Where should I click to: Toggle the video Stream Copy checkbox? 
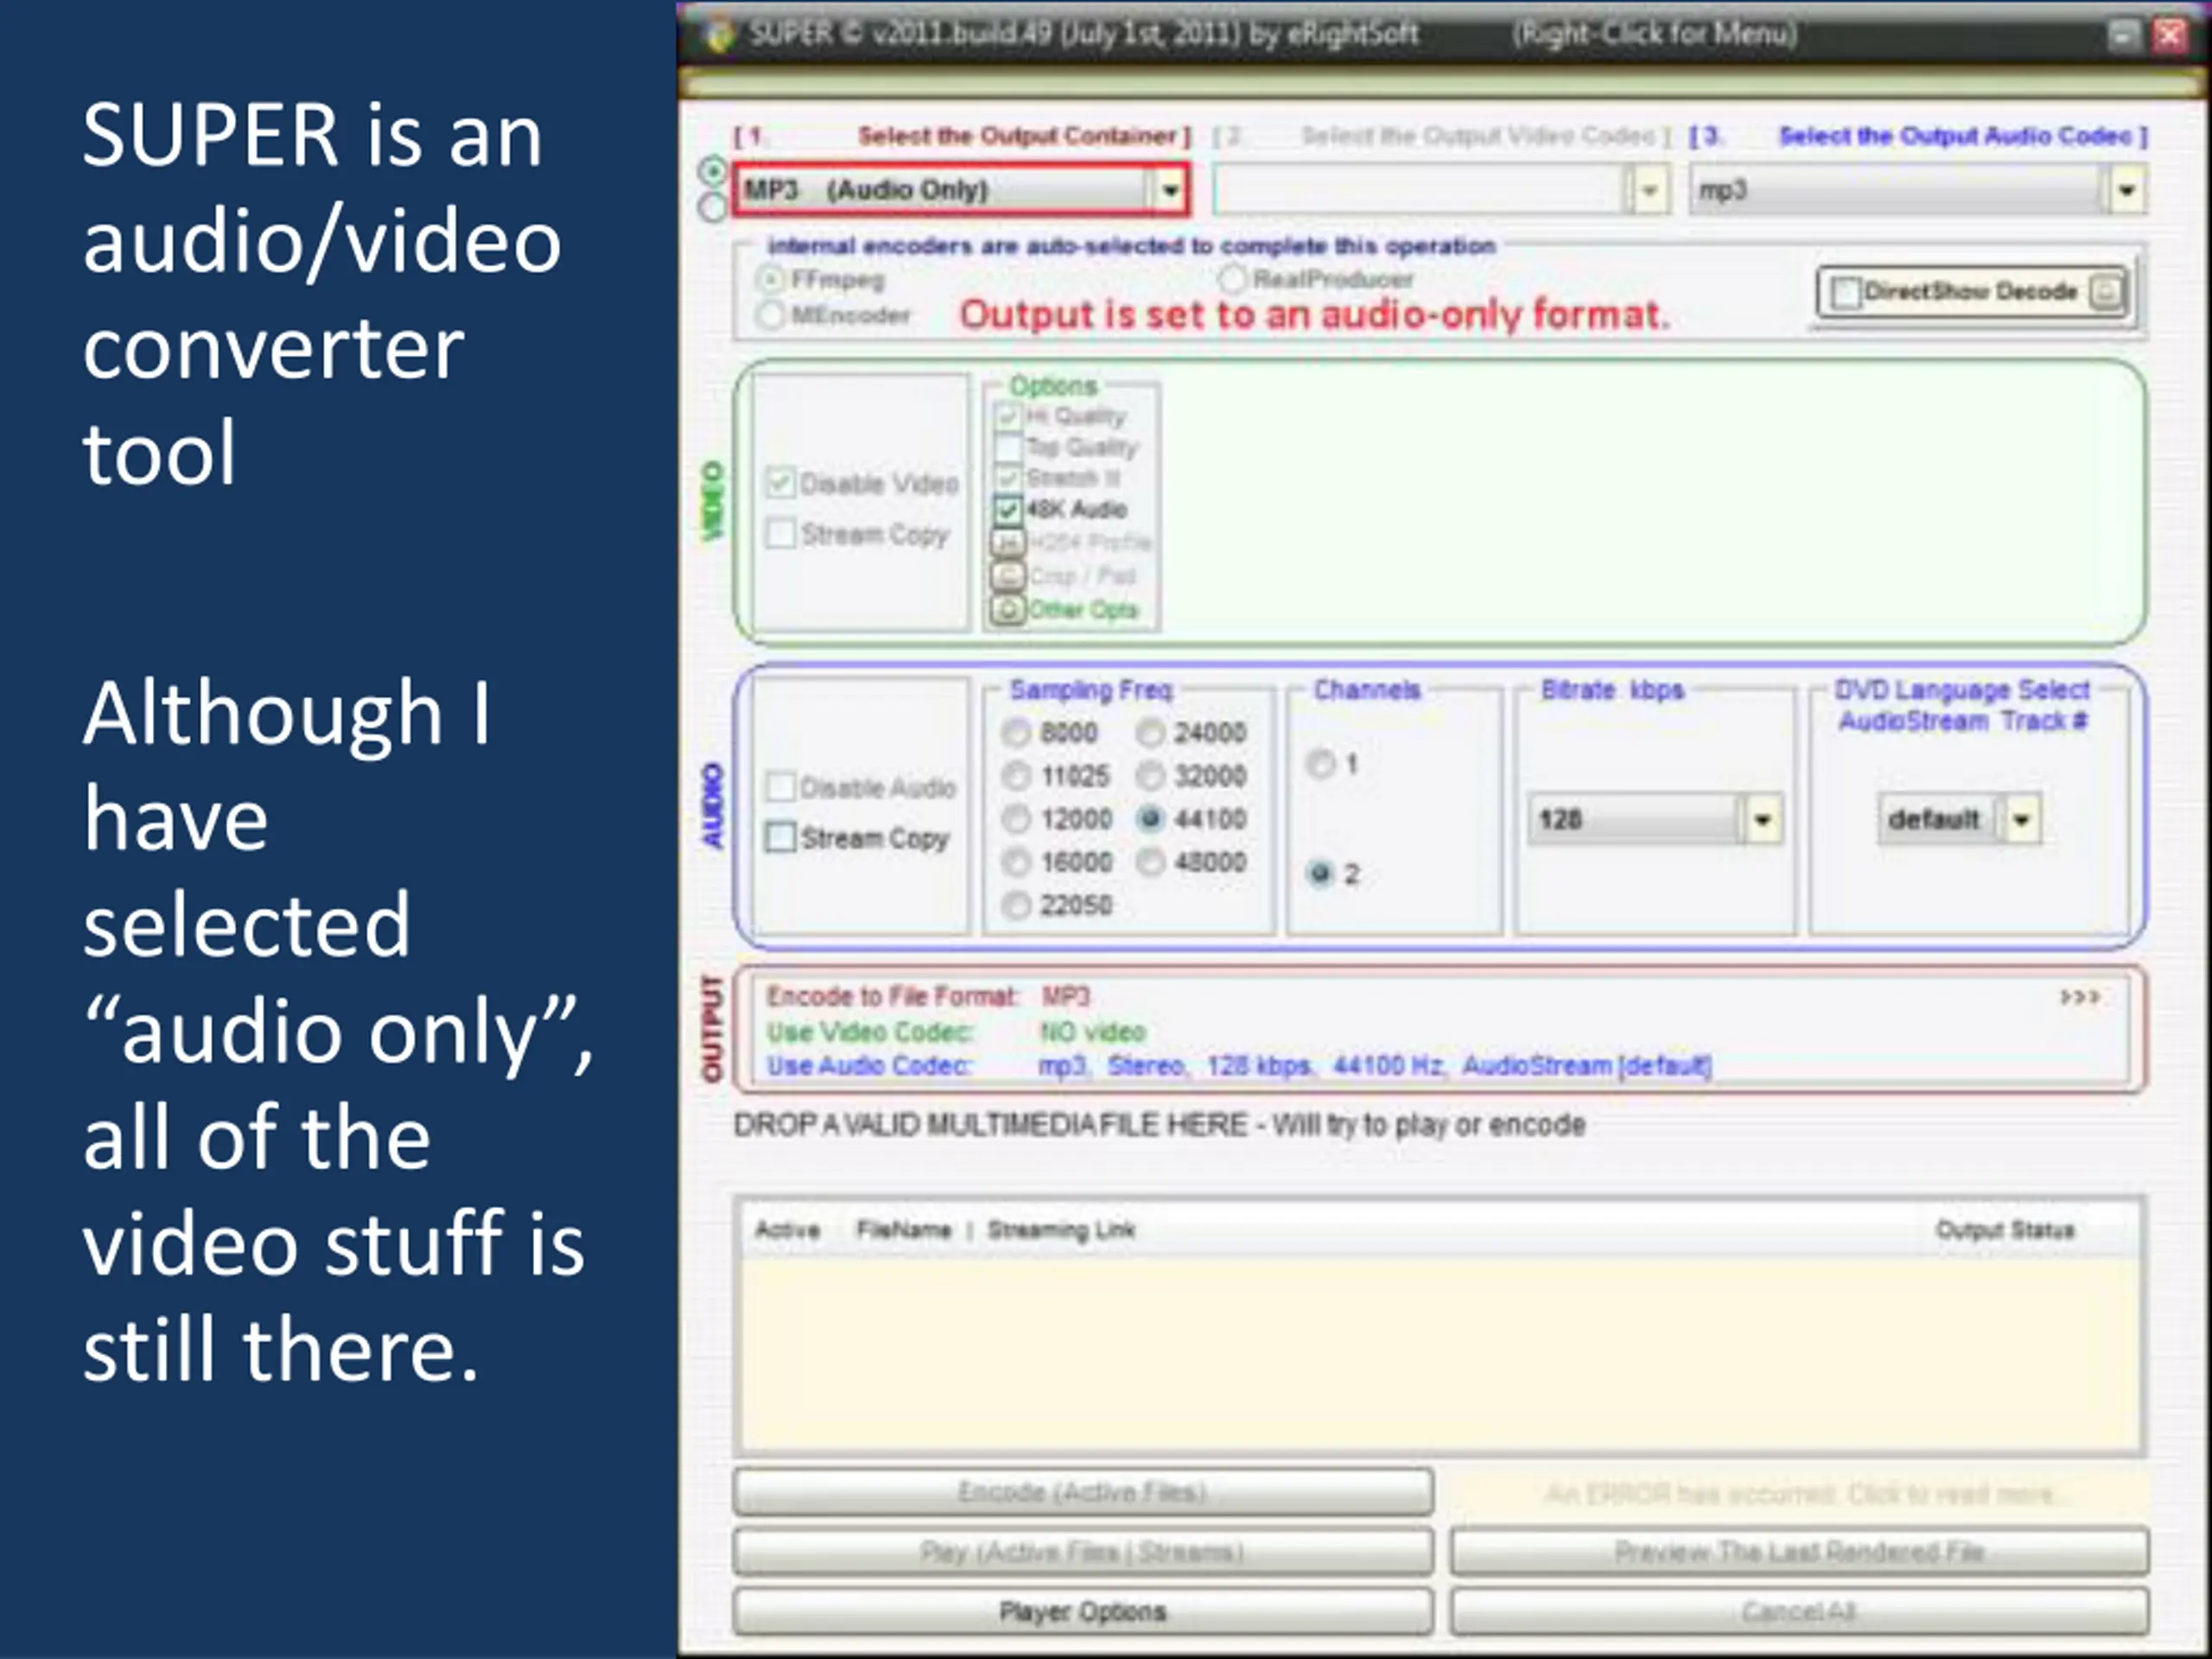780,533
